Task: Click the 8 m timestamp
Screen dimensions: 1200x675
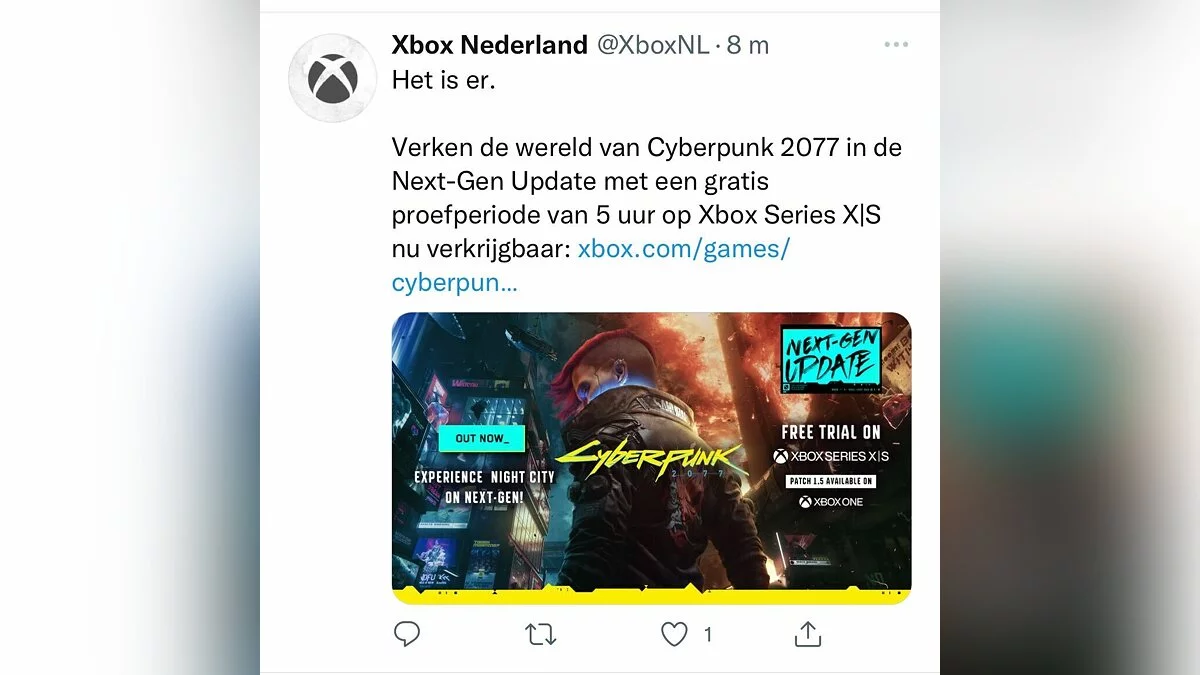Action: click(x=746, y=45)
